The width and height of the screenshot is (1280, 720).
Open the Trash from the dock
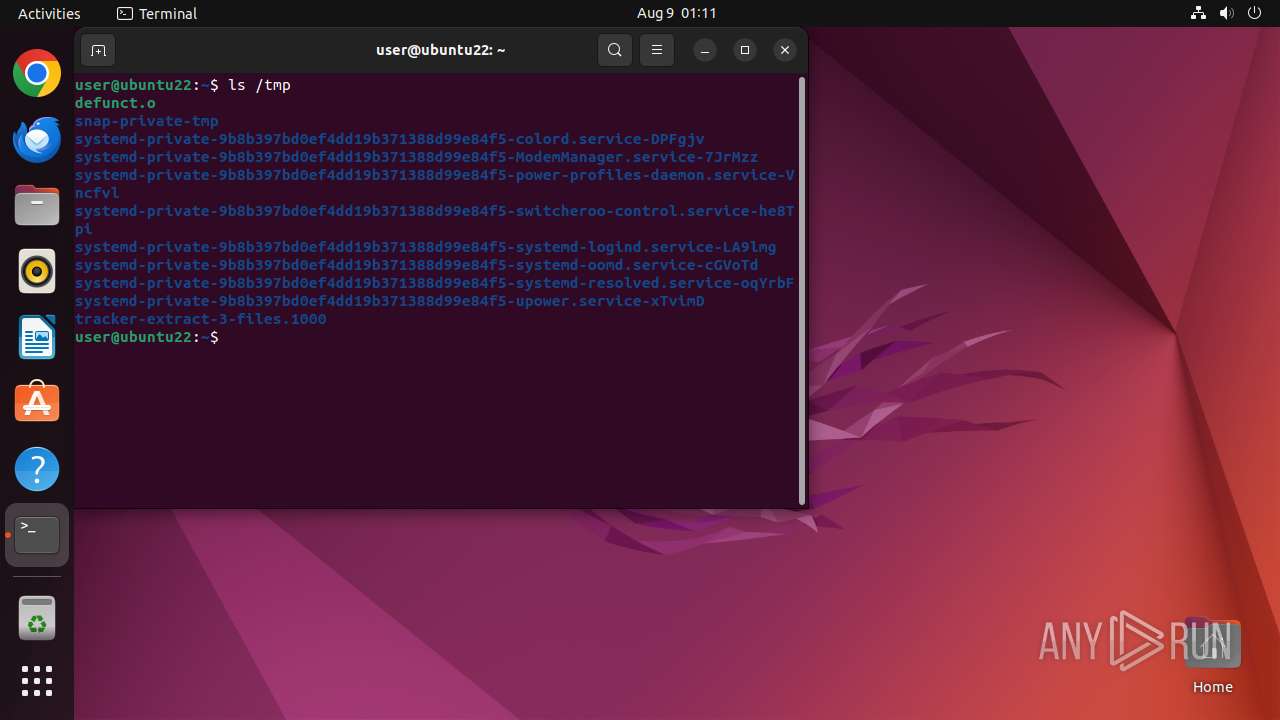37,618
